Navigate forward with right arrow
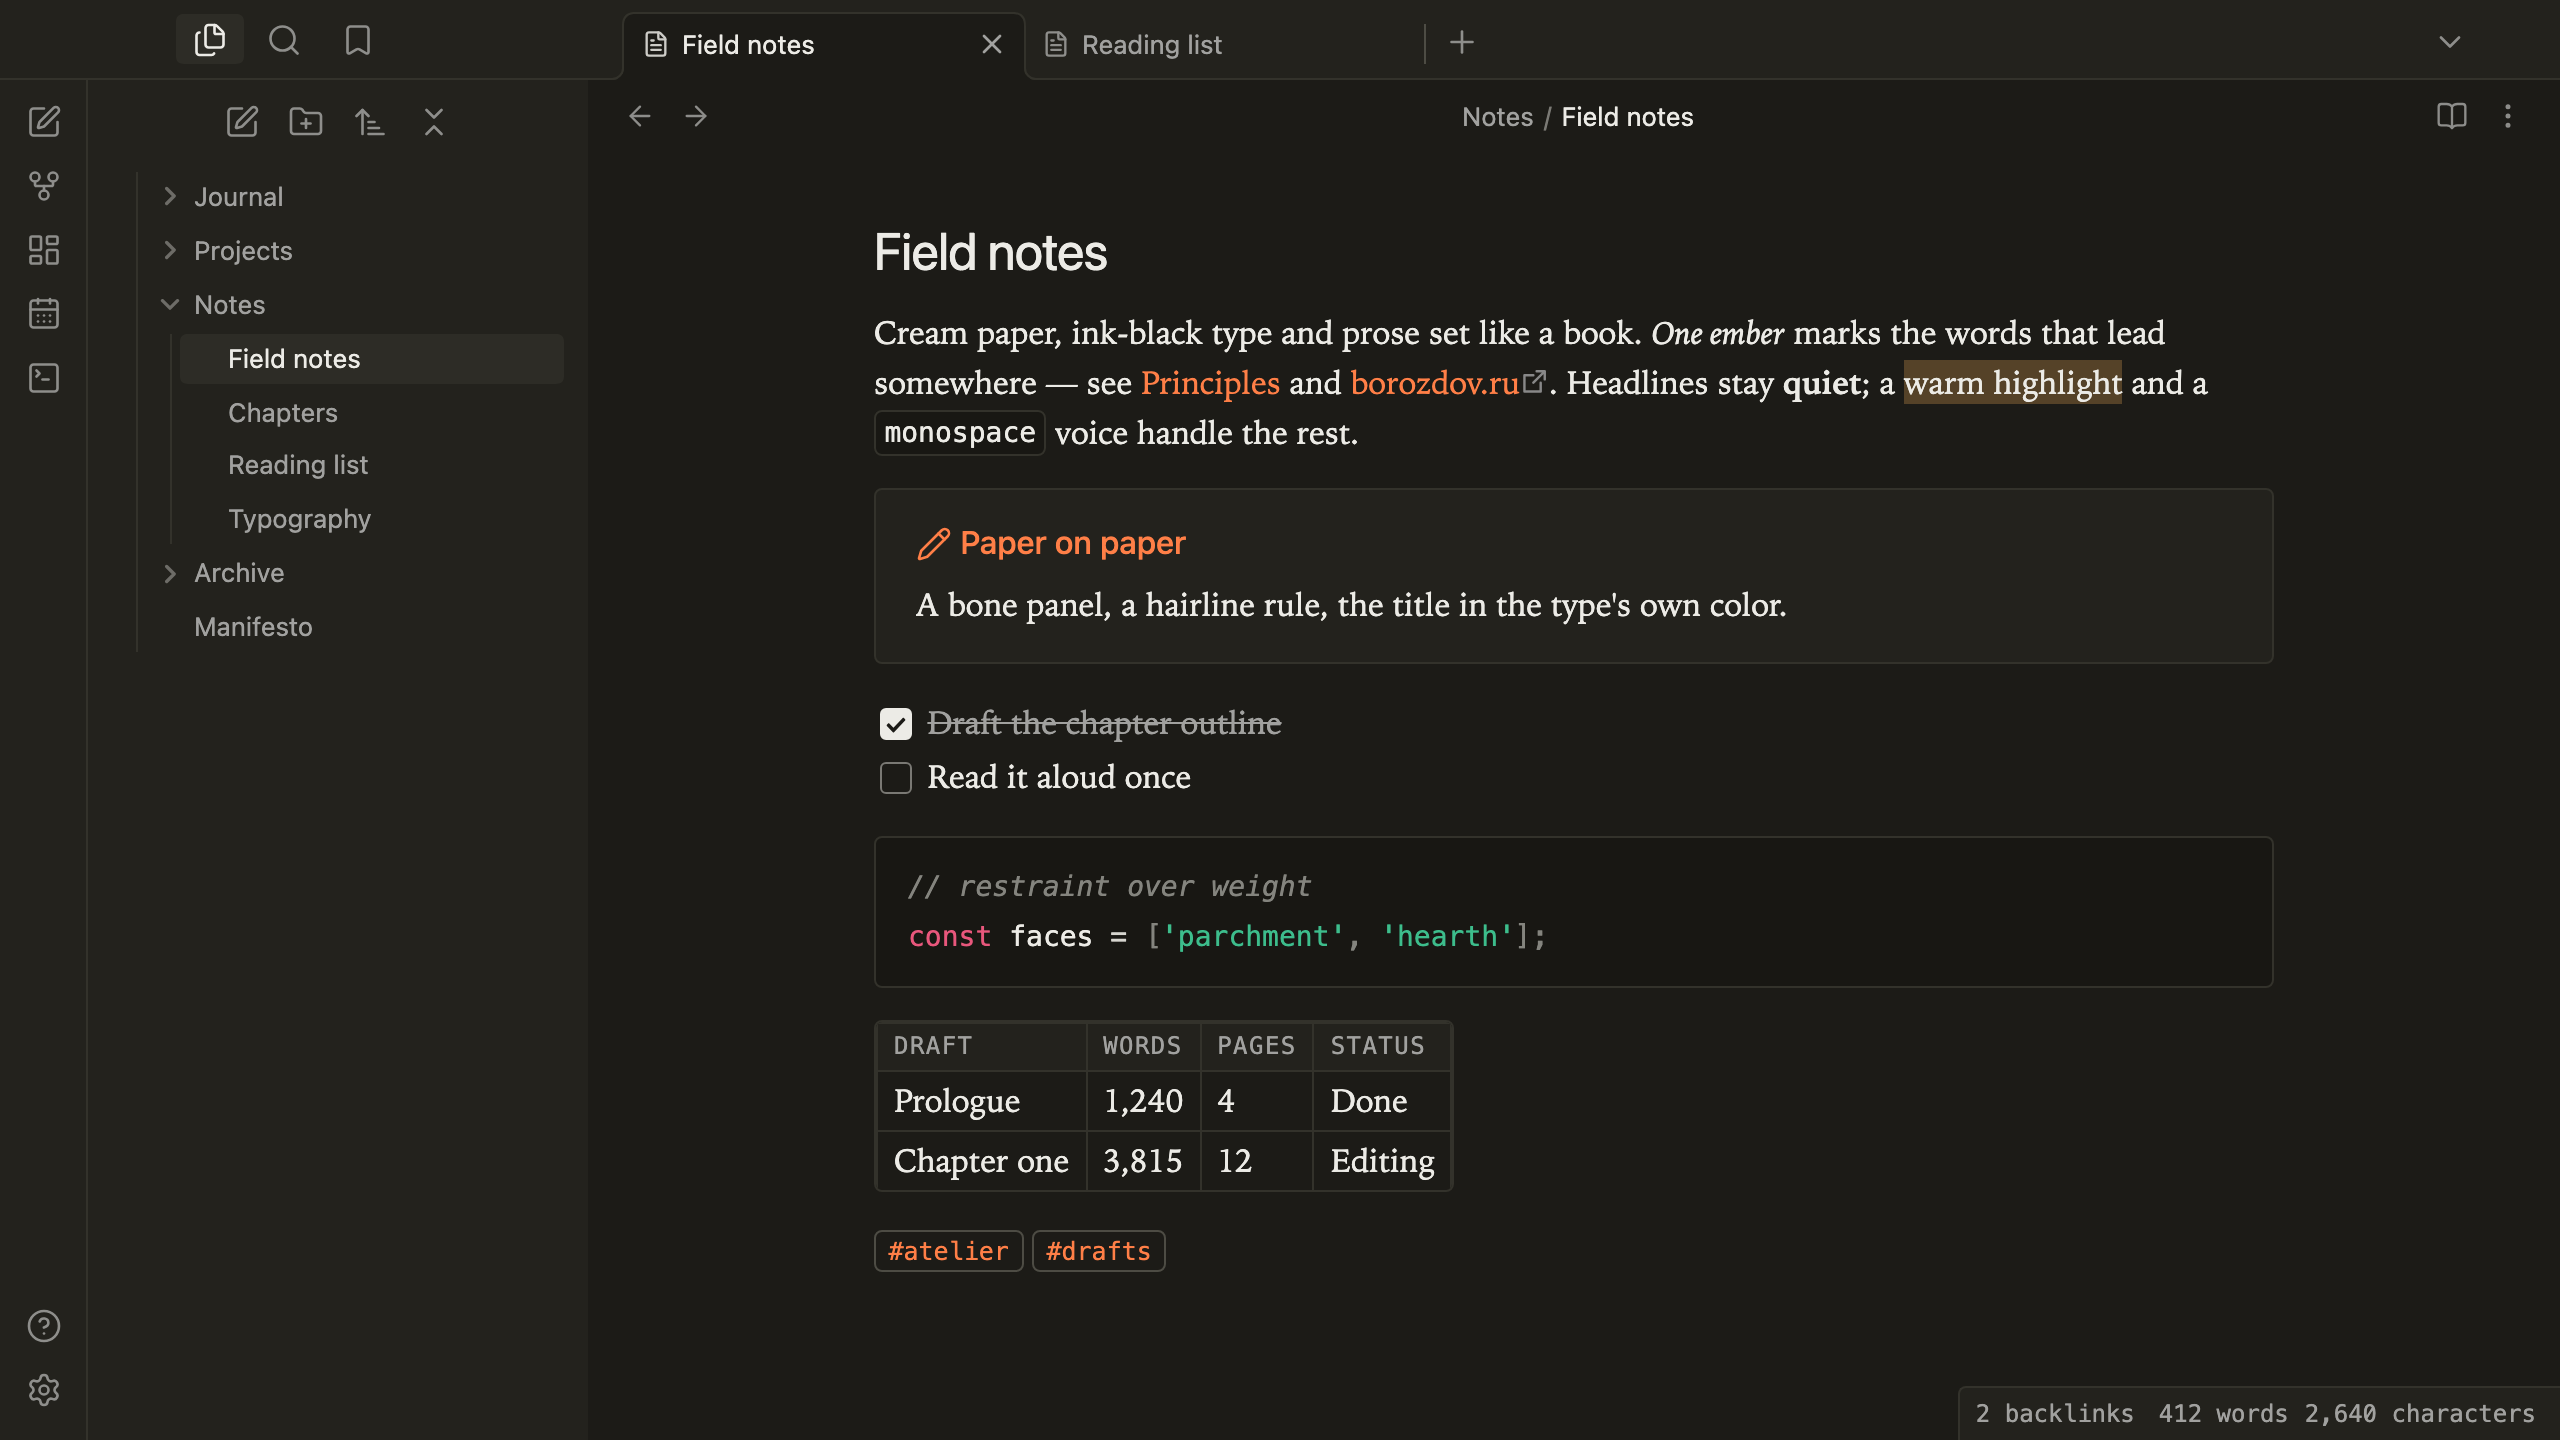2560x1440 pixels. (696, 117)
